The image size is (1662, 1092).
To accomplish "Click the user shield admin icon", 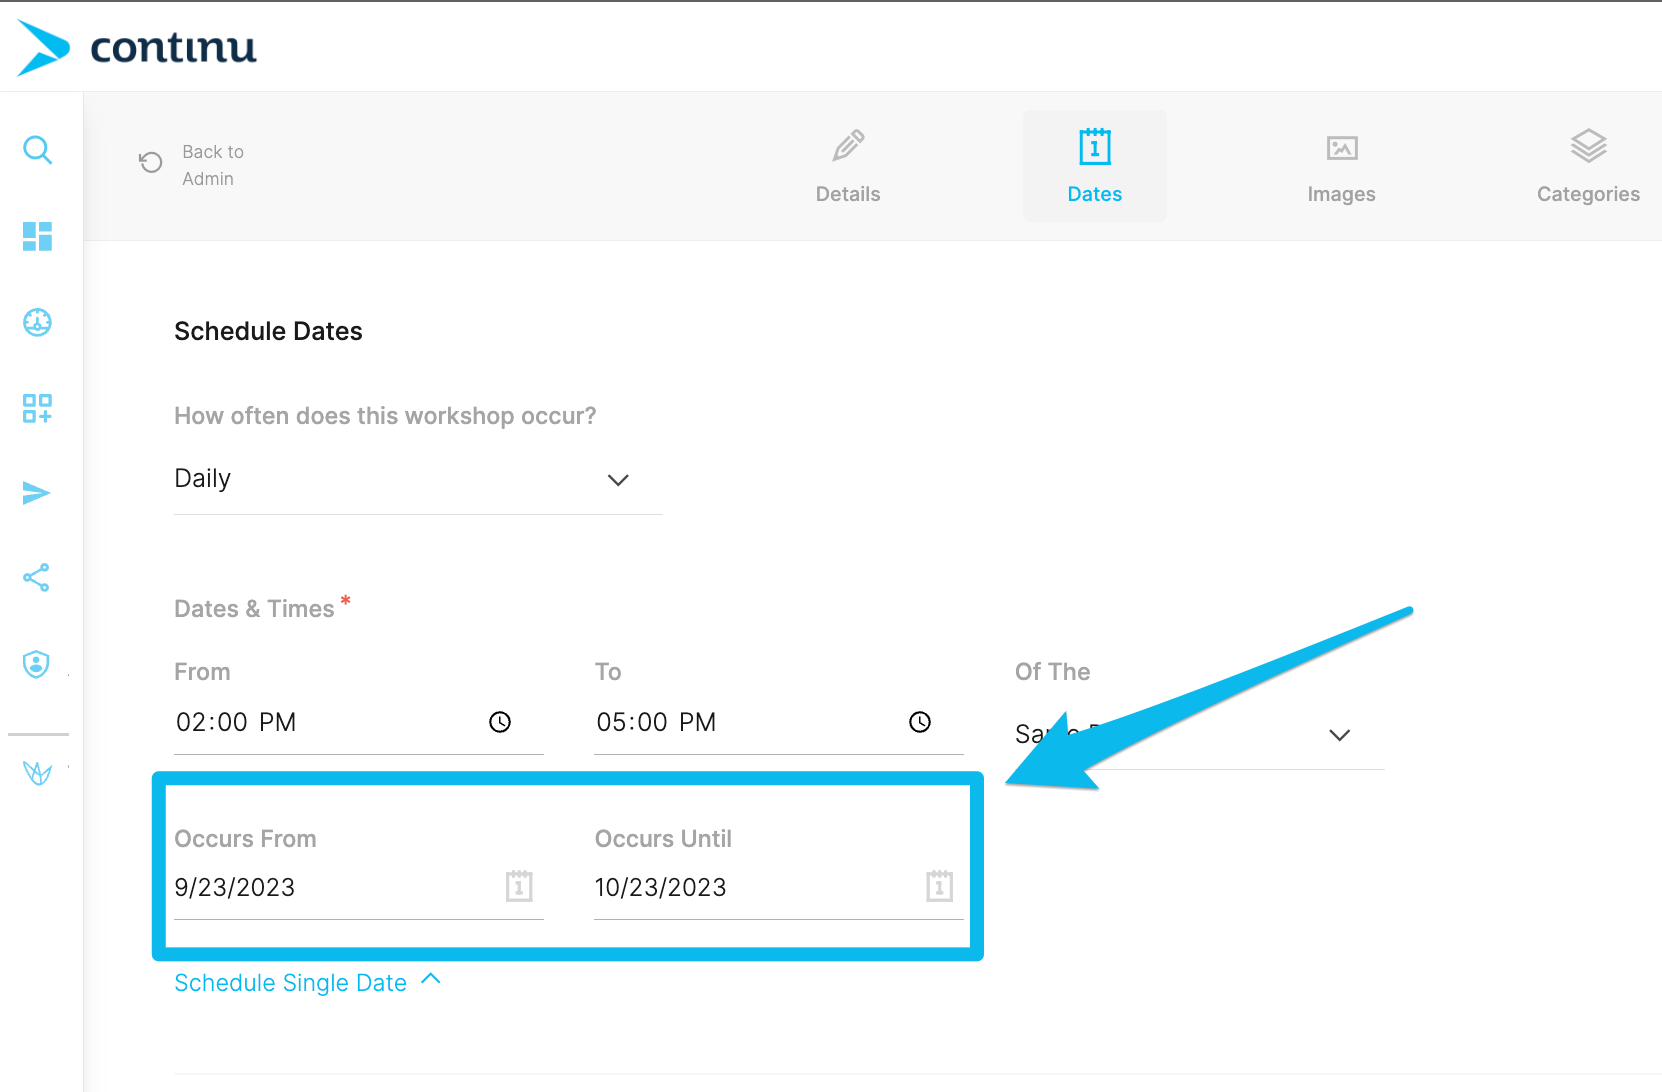I will 37,664.
